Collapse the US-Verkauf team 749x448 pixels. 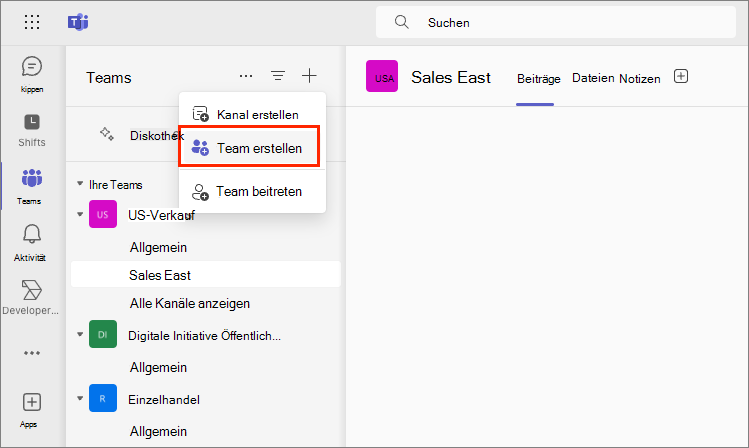click(x=80, y=214)
